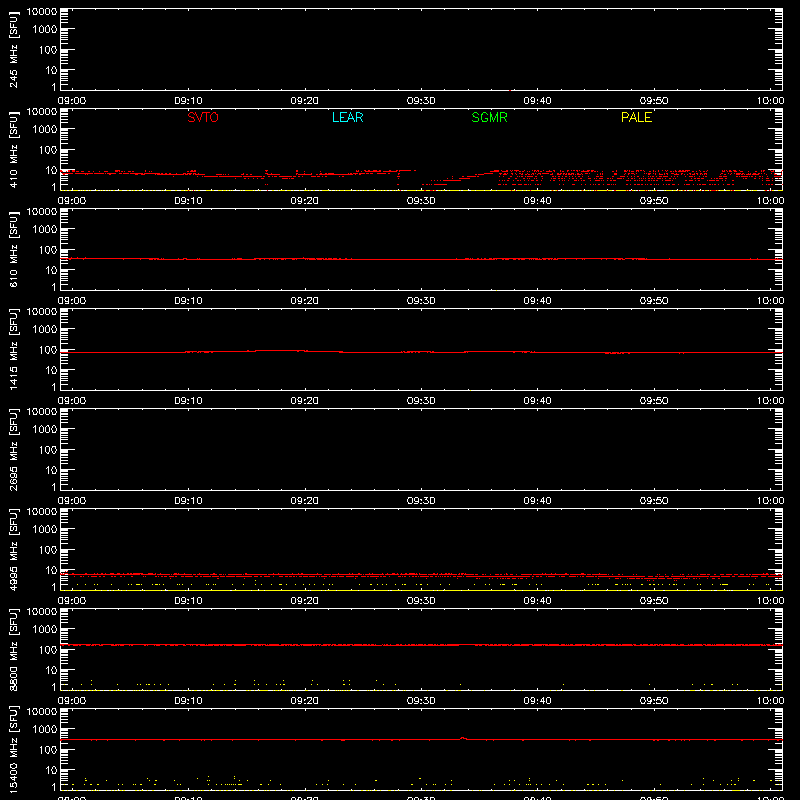Select the 410 MHz [SFU] axis title
Screen dimensions: 800x800
[x=13, y=149]
